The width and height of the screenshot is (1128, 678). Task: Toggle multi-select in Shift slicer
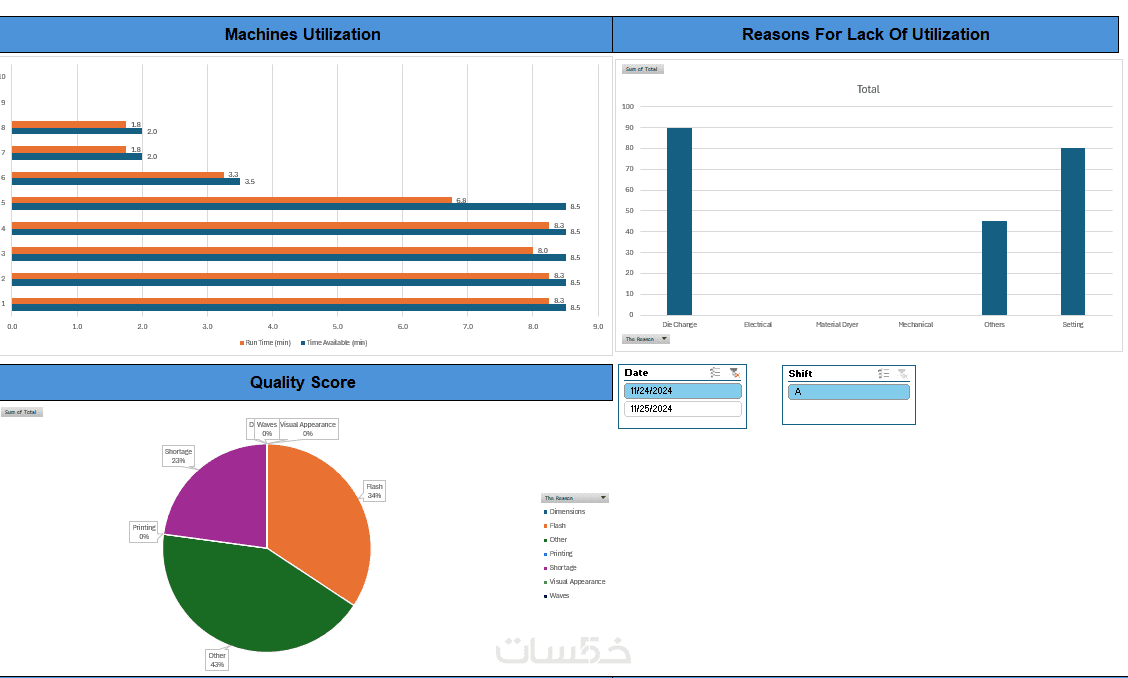883,373
